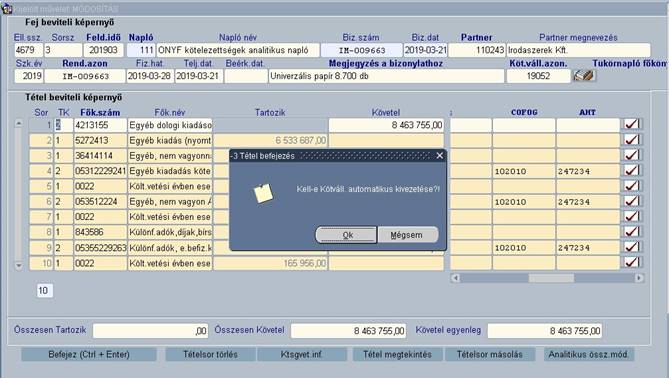Click Analitikus össz.mód. button
669x378 pixels.
pos(589,354)
